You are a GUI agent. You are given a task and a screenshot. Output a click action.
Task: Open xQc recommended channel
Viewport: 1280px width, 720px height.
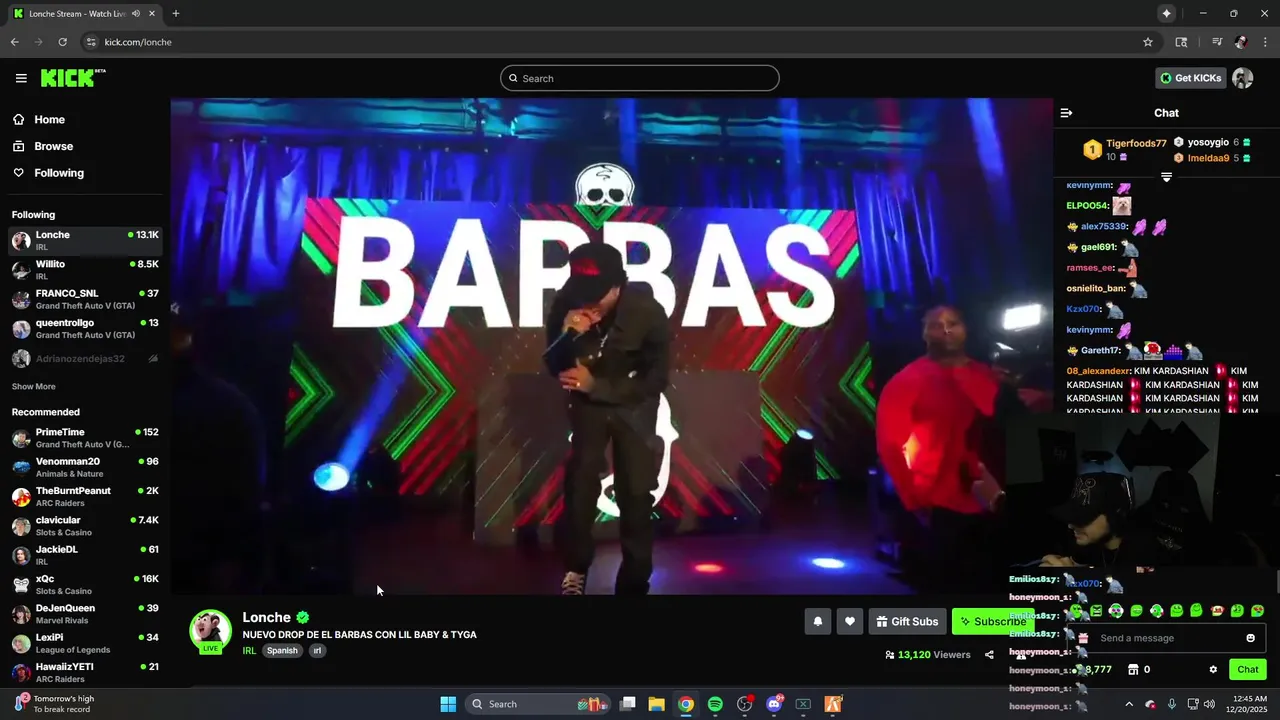point(85,584)
